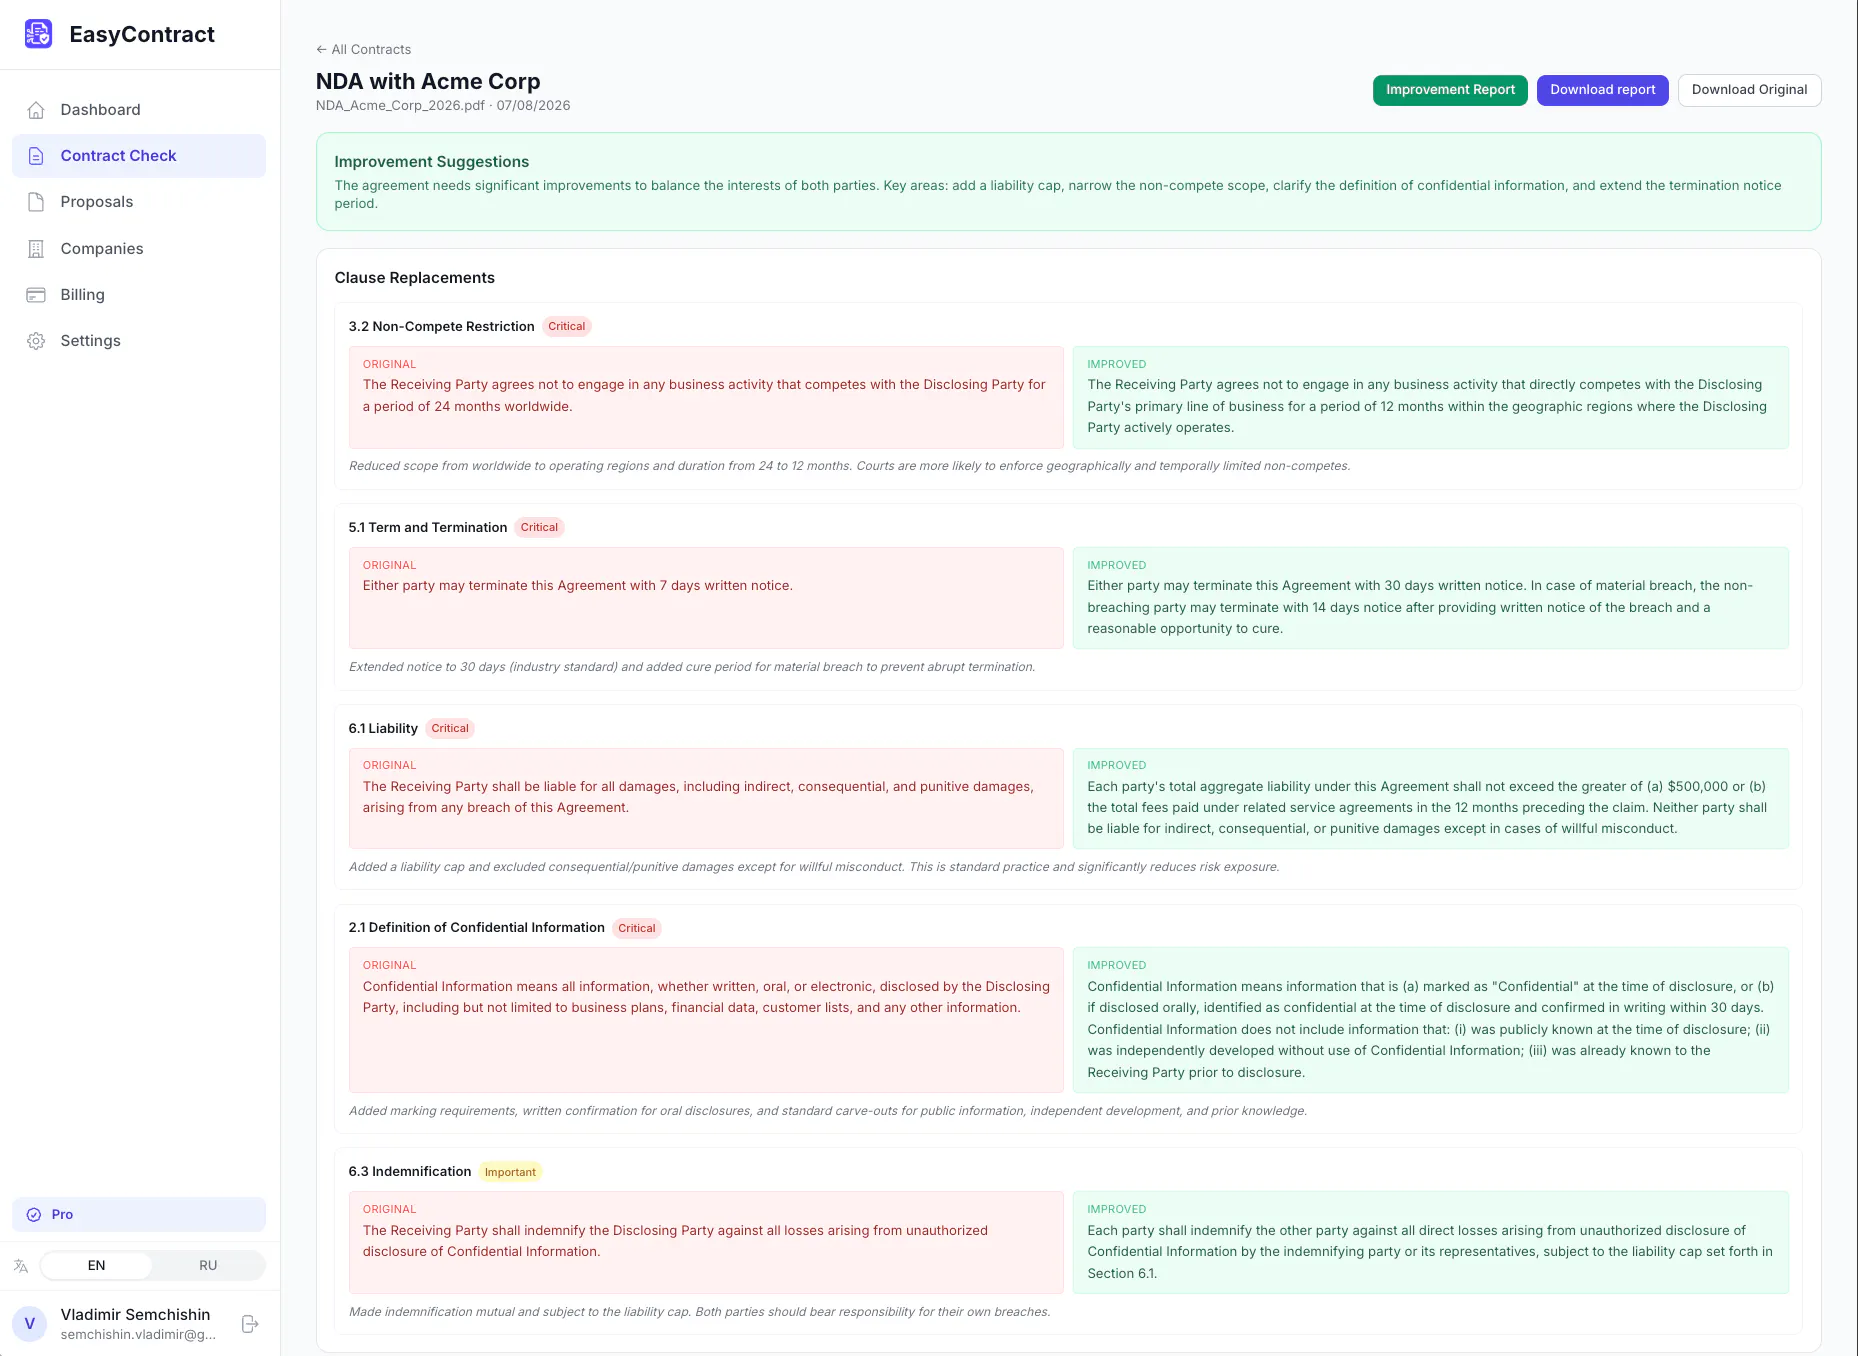Click improved text about marked "Confidential"

point(1431,1029)
